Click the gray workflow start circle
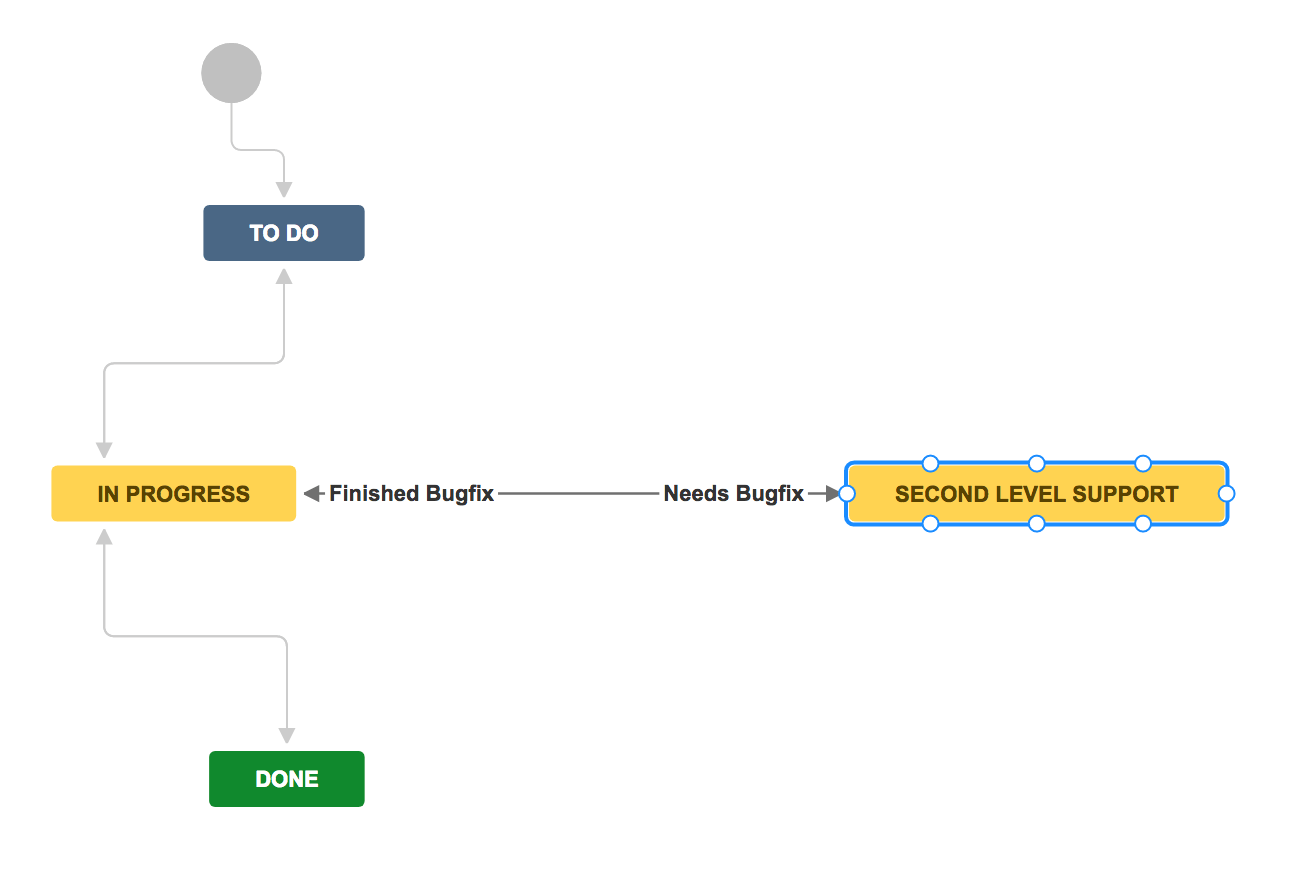Image resolution: width=1302 pixels, height=886 pixels. click(x=231, y=73)
